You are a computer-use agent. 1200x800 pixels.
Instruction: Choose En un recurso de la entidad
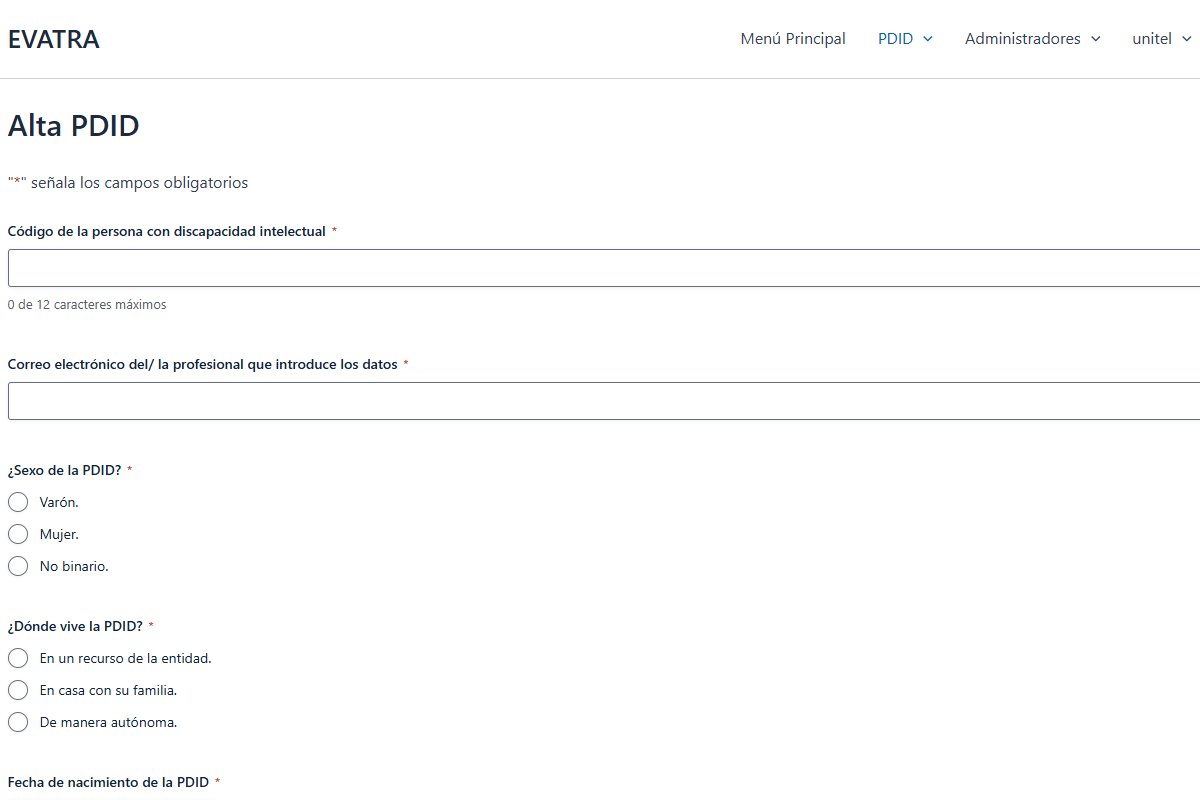[18, 658]
